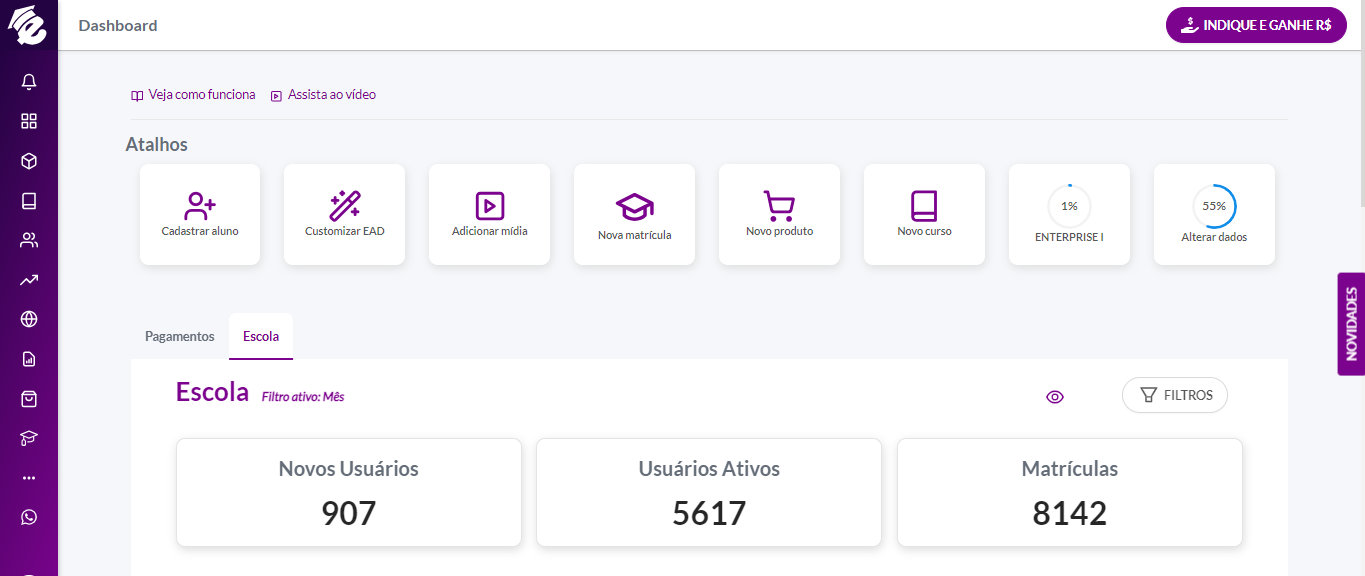Screen dimensions: 1365x576
Task: Toggle values visibility with eye icon
Action: click(1055, 397)
